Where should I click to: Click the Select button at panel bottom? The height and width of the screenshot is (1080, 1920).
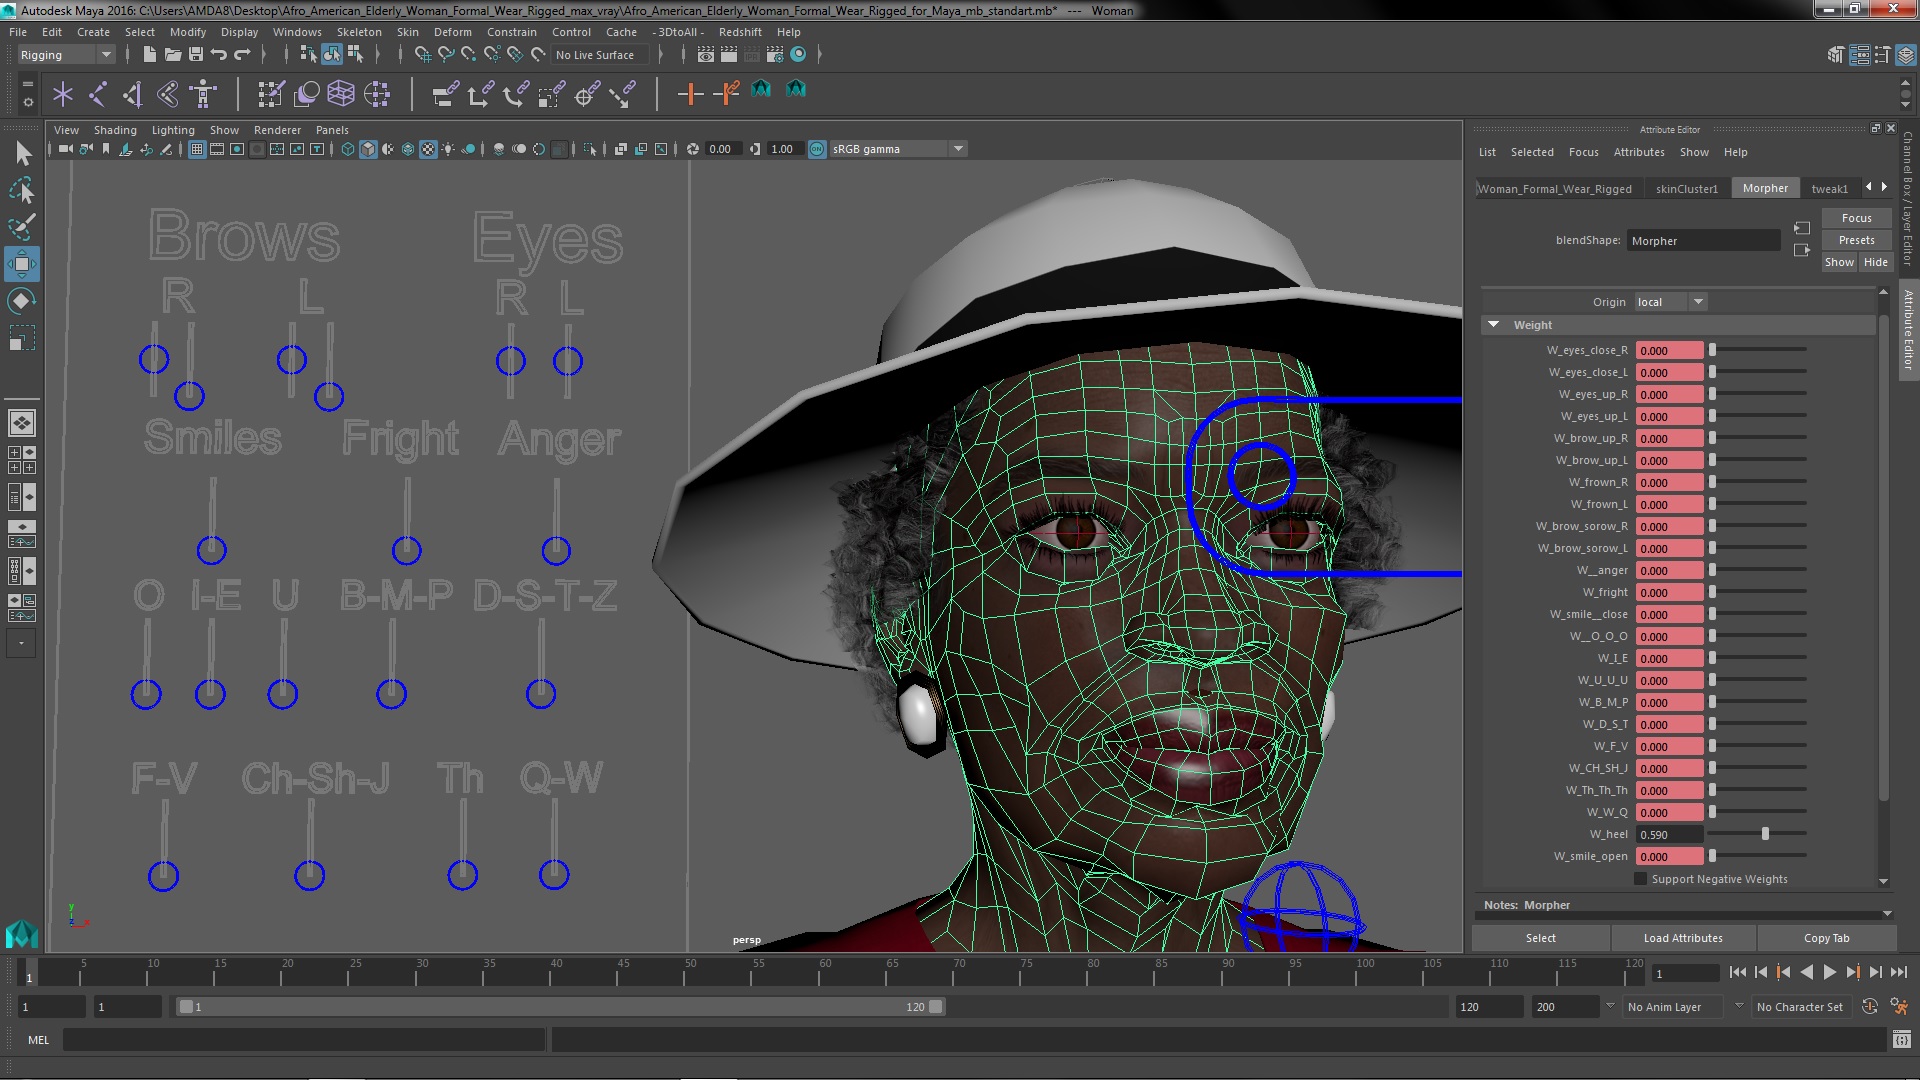pos(1540,938)
